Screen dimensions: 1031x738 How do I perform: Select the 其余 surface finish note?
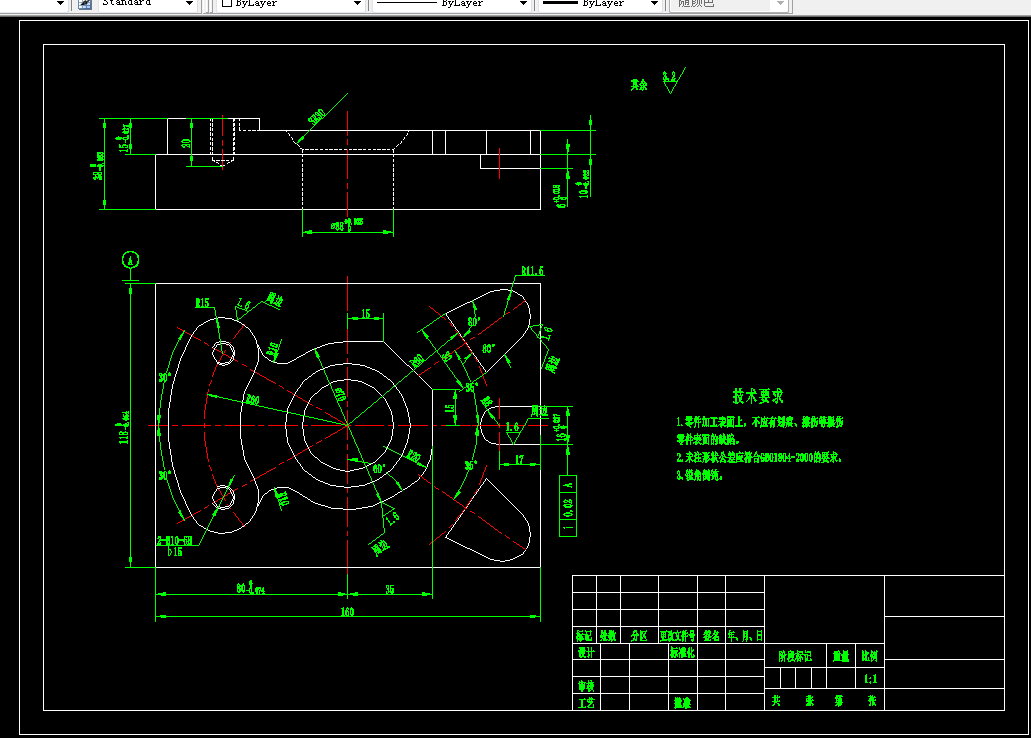(639, 85)
